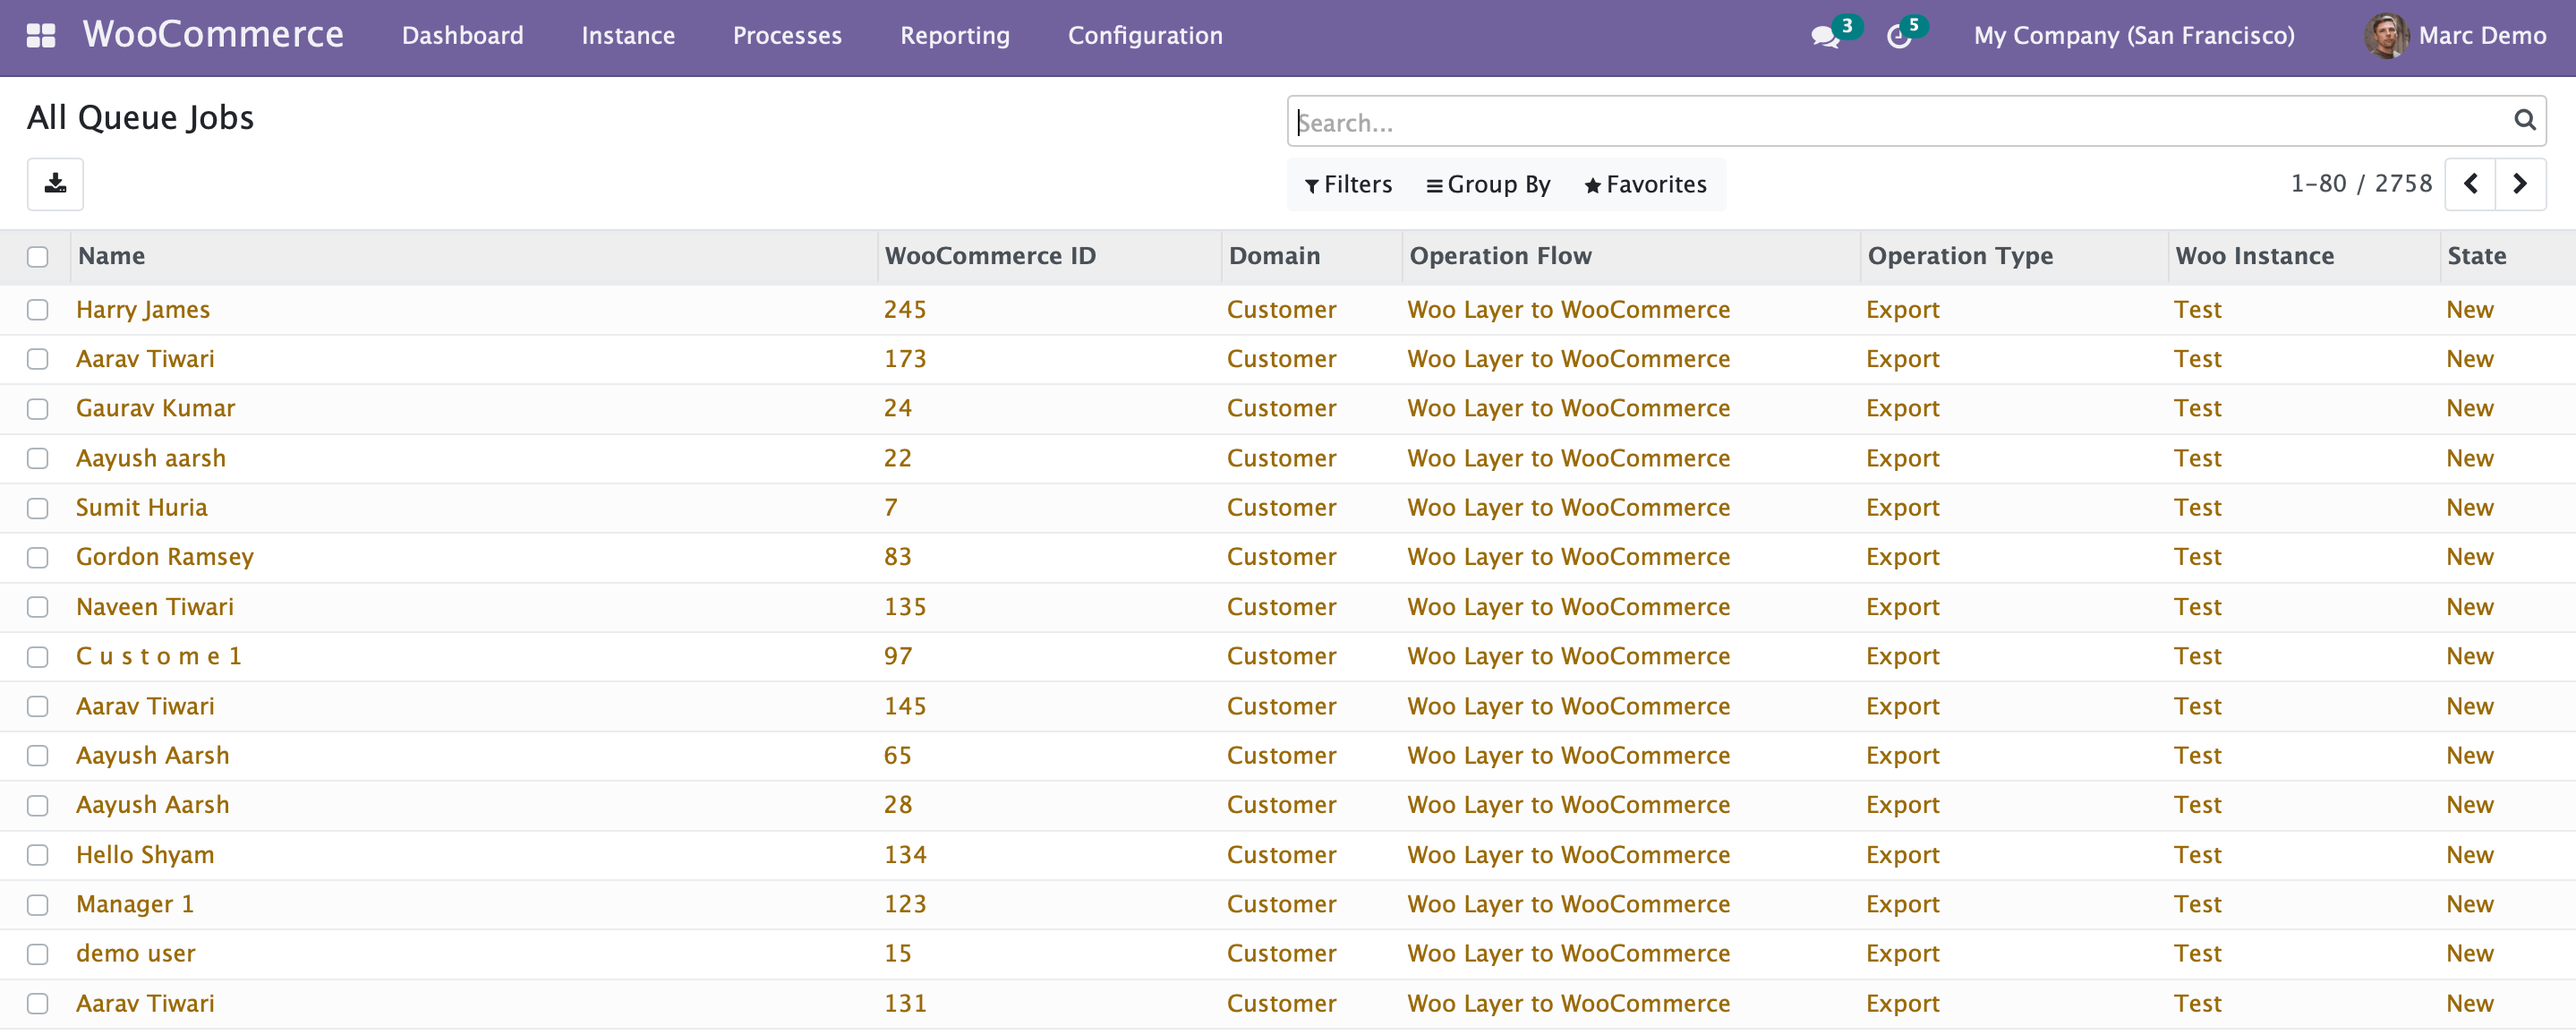Go to next page arrow
This screenshot has height=1035, width=2576.
pyautogui.click(x=2520, y=184)
